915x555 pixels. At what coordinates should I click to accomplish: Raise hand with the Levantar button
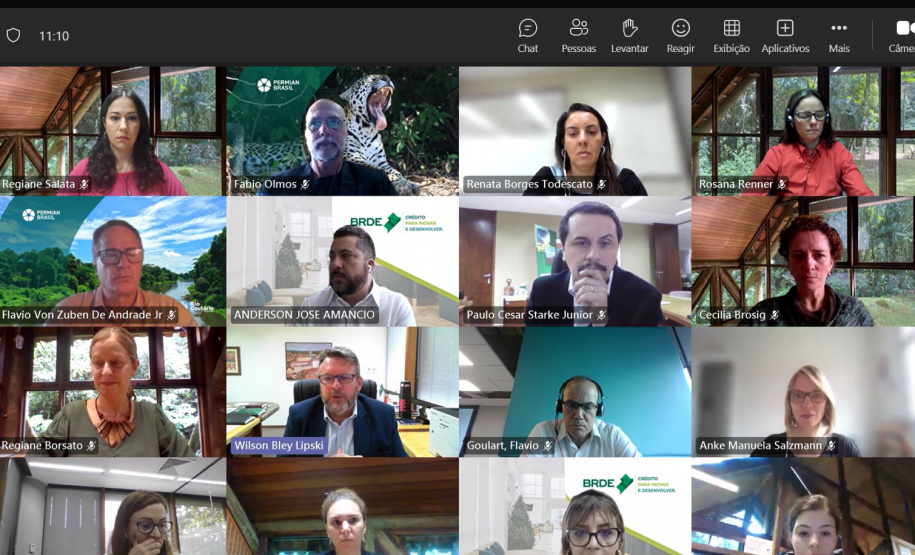(629, 36)
